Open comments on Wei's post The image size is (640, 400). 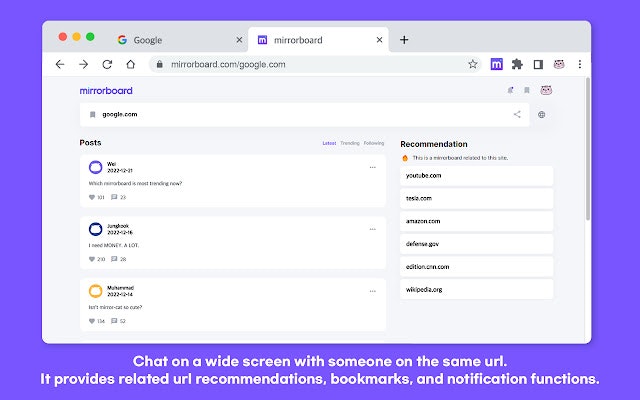click(x=114, y=197)
